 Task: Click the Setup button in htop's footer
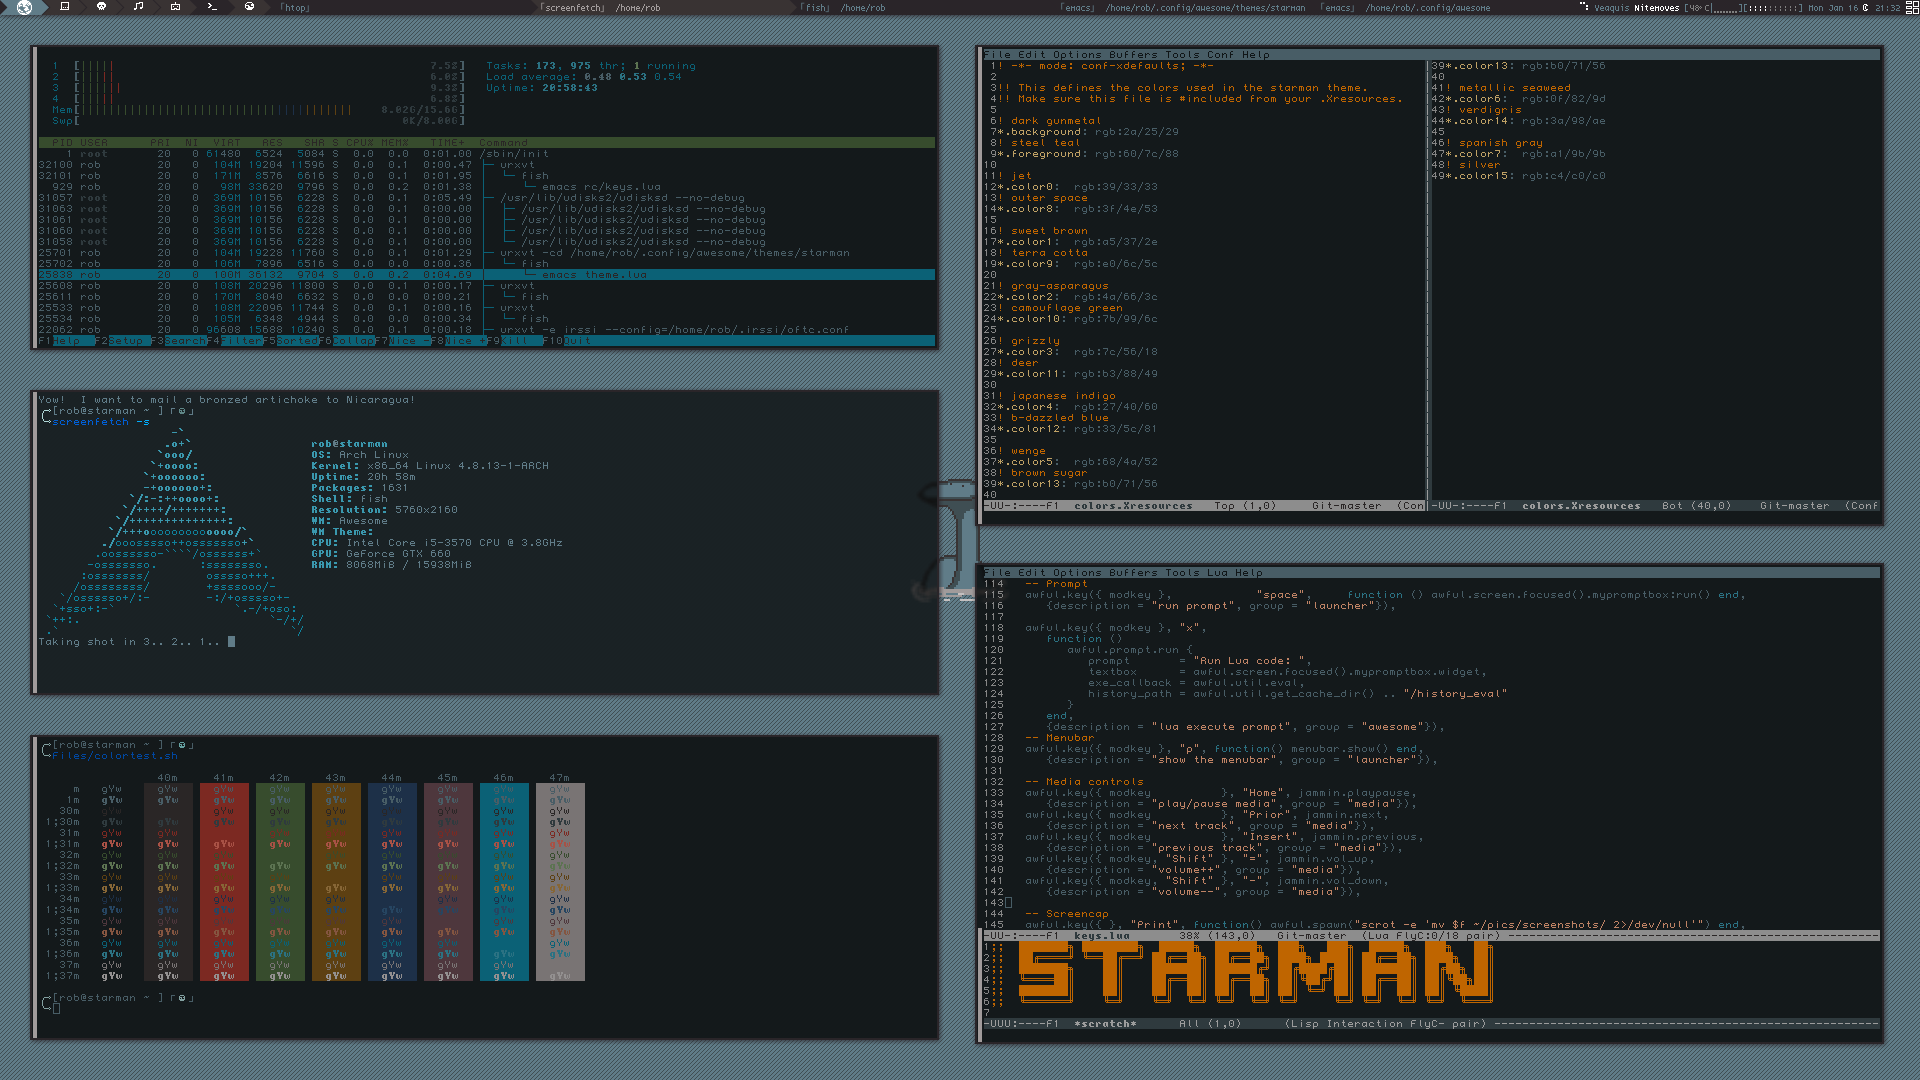pyautogui.click(x=127, y=341)
